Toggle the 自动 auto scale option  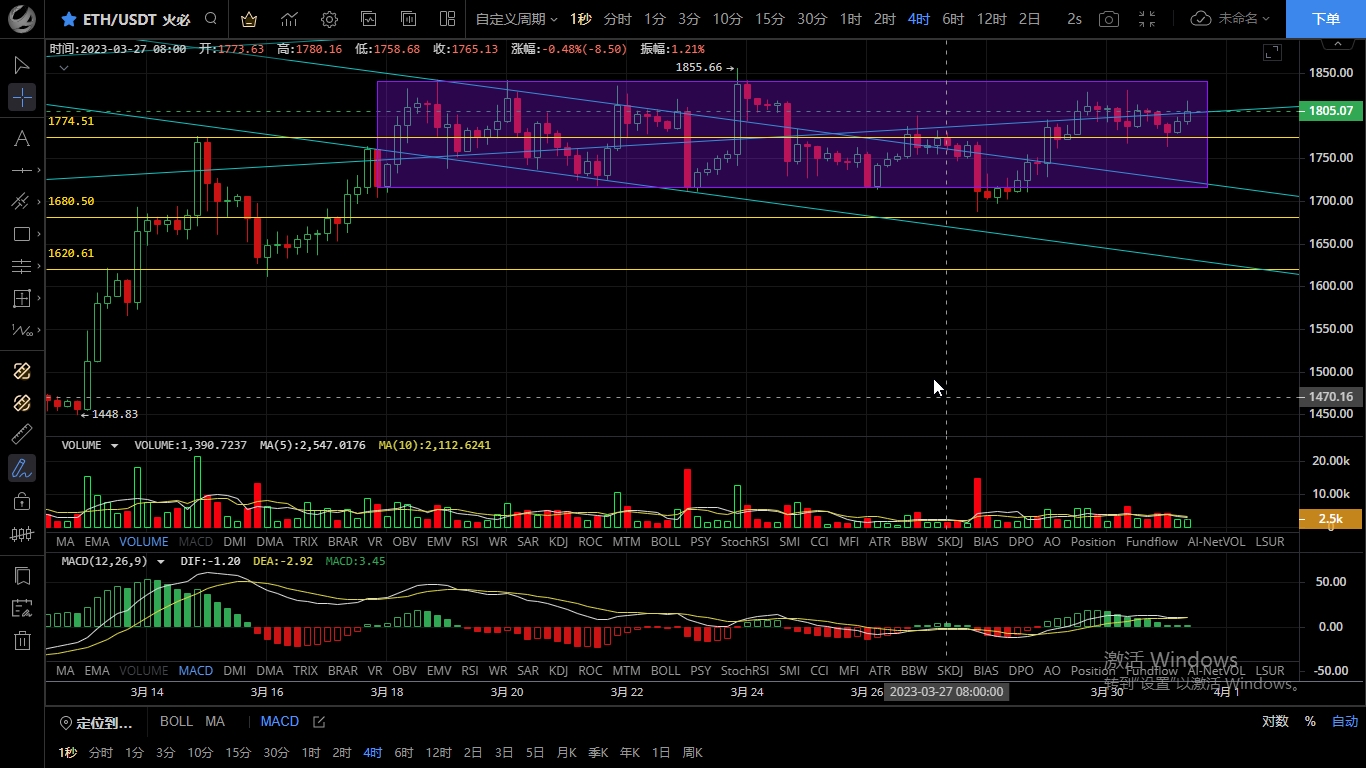point(1345,721)
